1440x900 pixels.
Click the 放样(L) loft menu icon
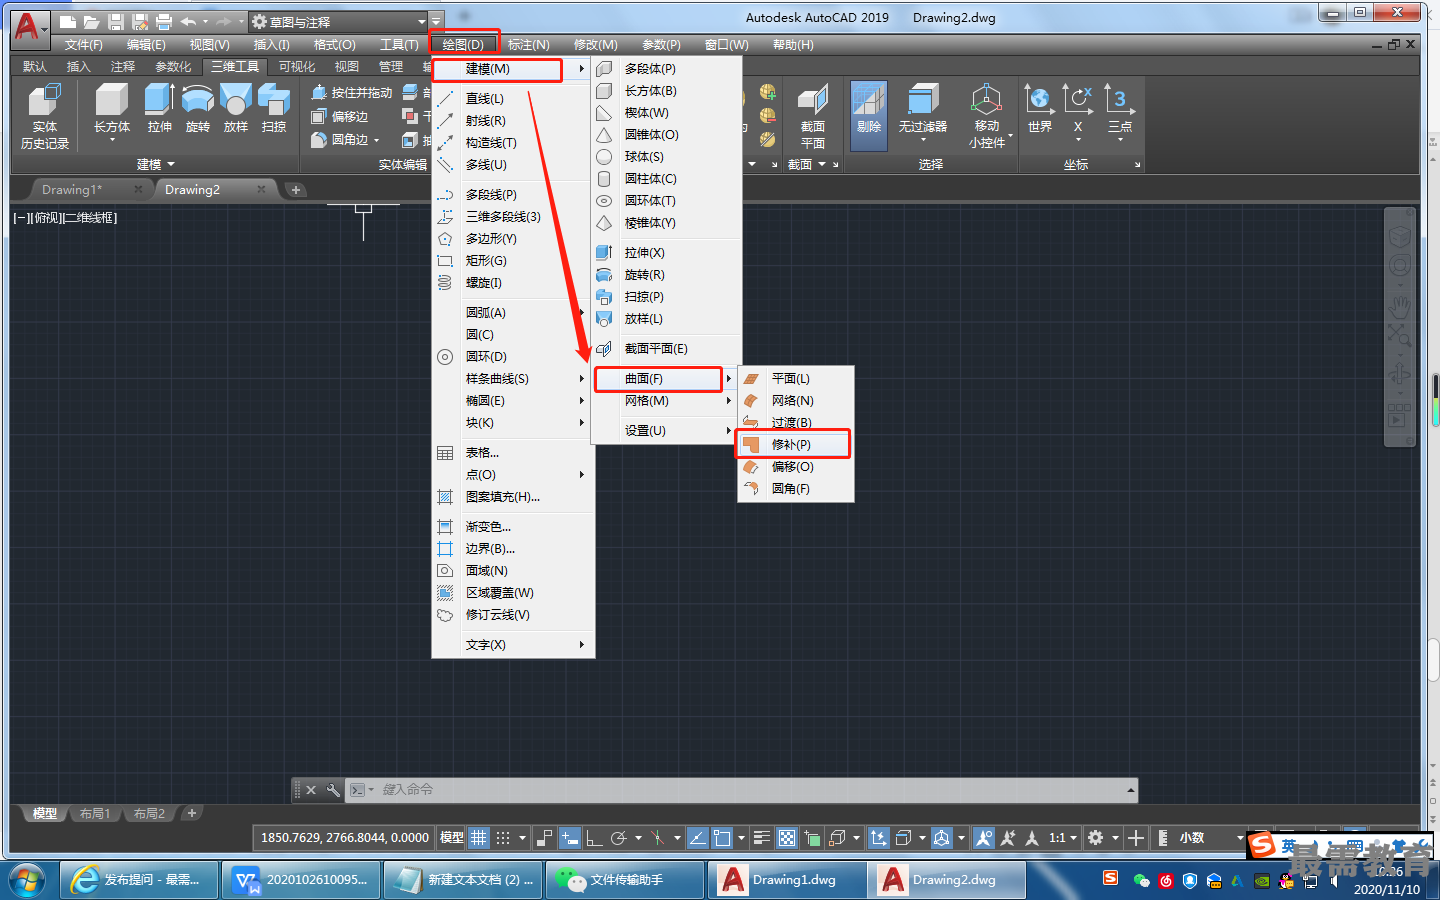click(604, 319)
